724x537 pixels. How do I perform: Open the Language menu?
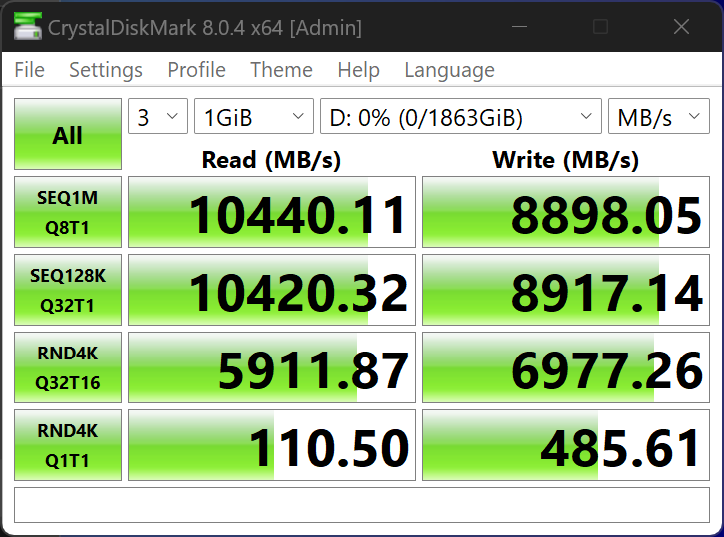pos(449,70)
